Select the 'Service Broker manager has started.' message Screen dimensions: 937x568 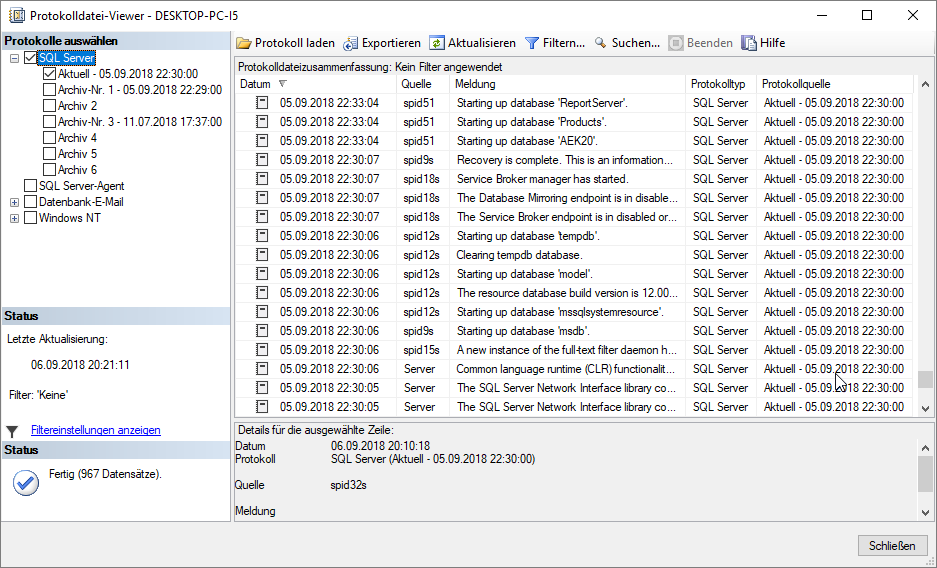coord(543,179)
